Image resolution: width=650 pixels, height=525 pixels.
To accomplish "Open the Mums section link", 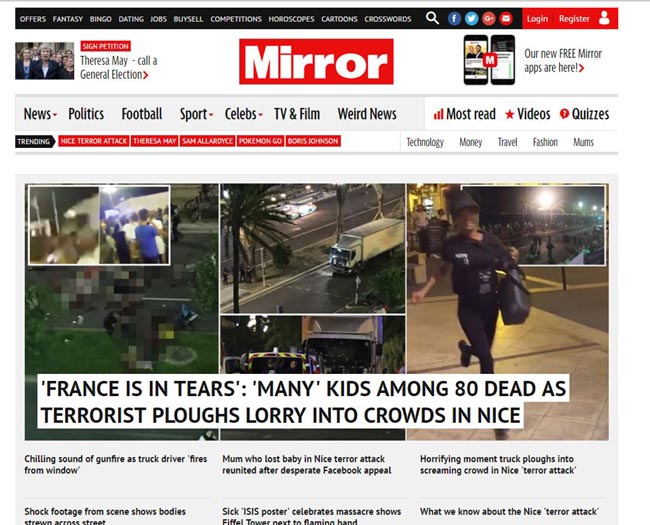I will click(583, 142).
